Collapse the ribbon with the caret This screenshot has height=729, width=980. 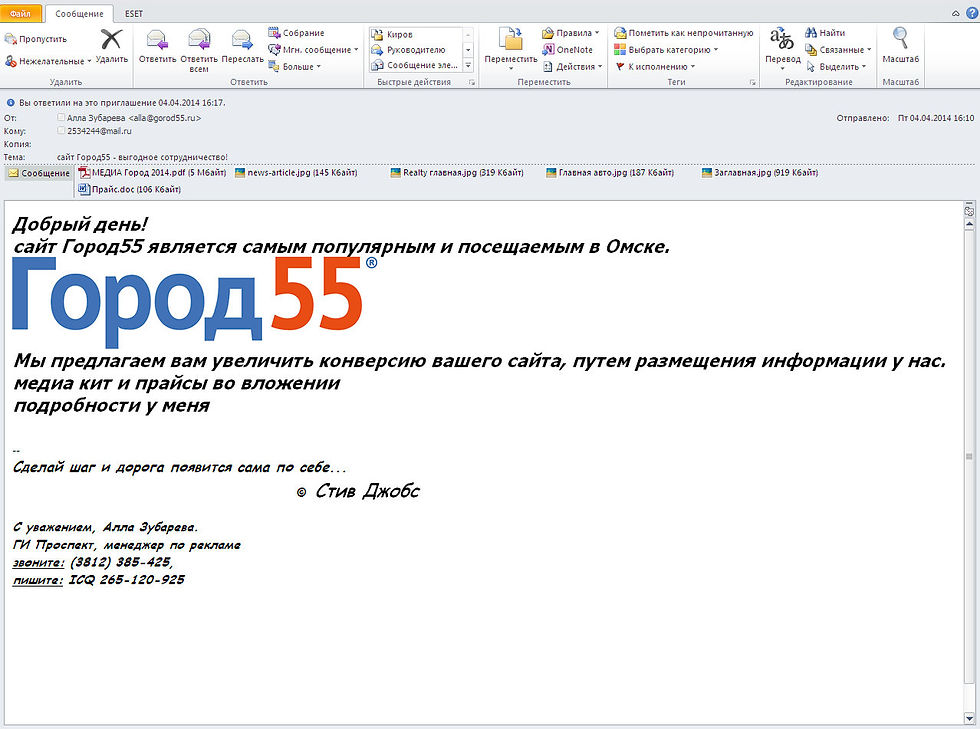click(x=956, y=13)
